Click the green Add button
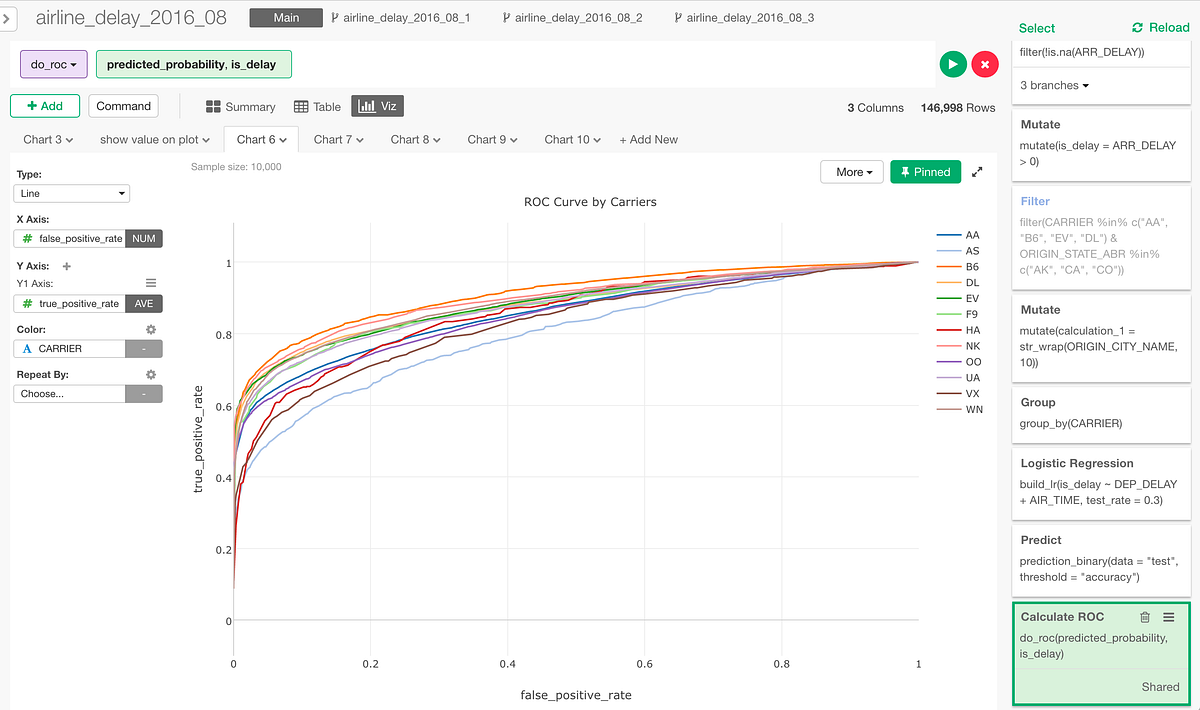1200x710 pixels. coord(44,106)
